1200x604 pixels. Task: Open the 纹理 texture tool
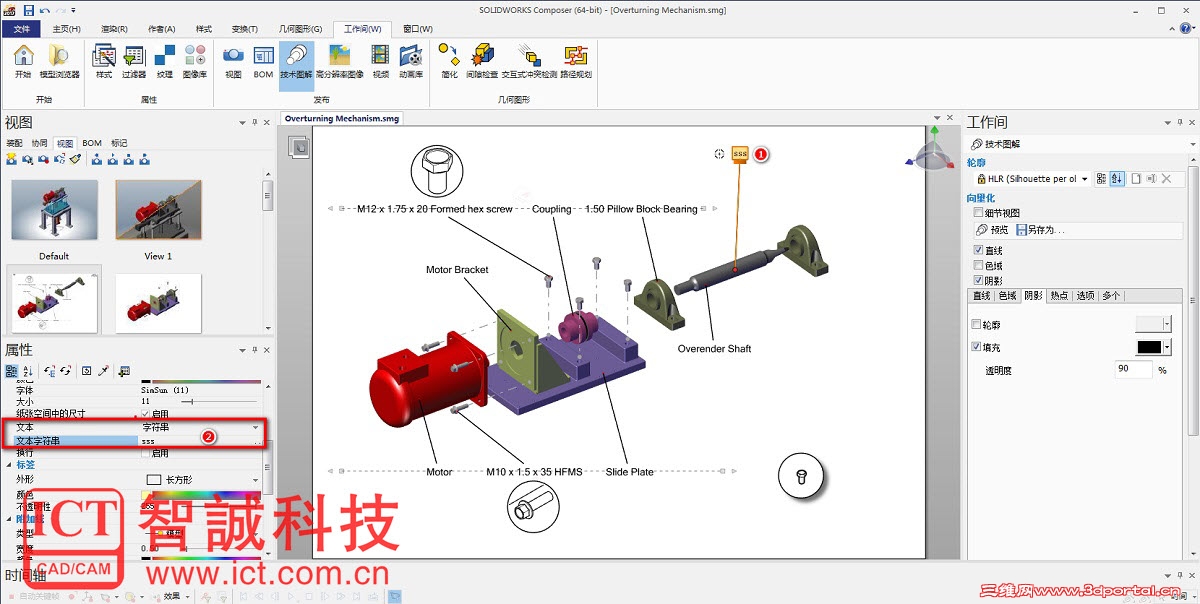[165, 61]
